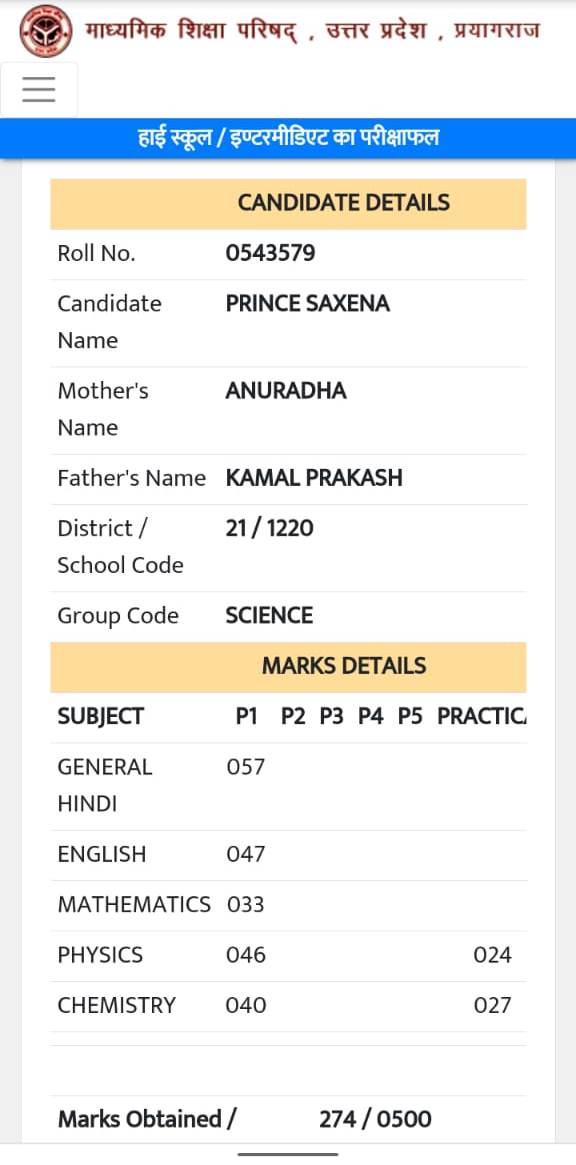Click the SCIENCE group code value
This screenshot has height=1165, width=576.
(x=269, y=616)
